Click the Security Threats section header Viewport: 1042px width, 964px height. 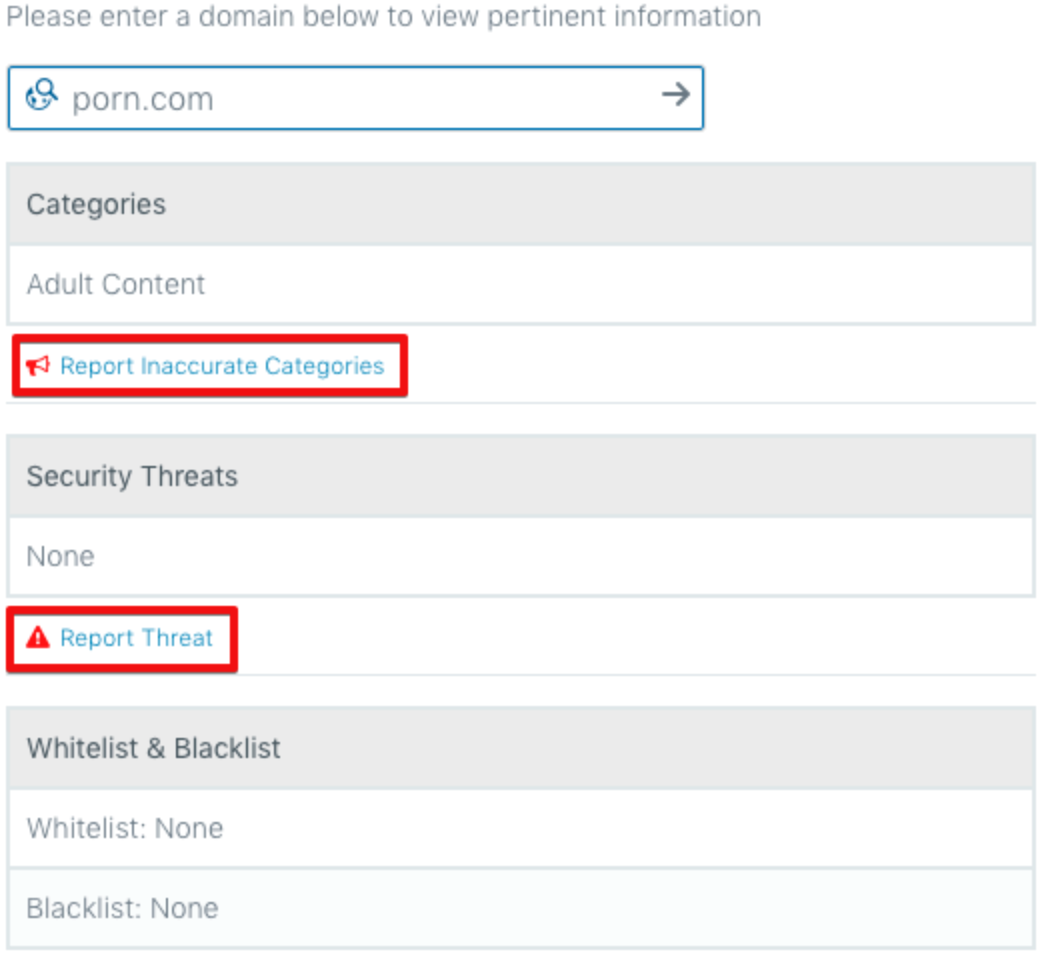521,476
